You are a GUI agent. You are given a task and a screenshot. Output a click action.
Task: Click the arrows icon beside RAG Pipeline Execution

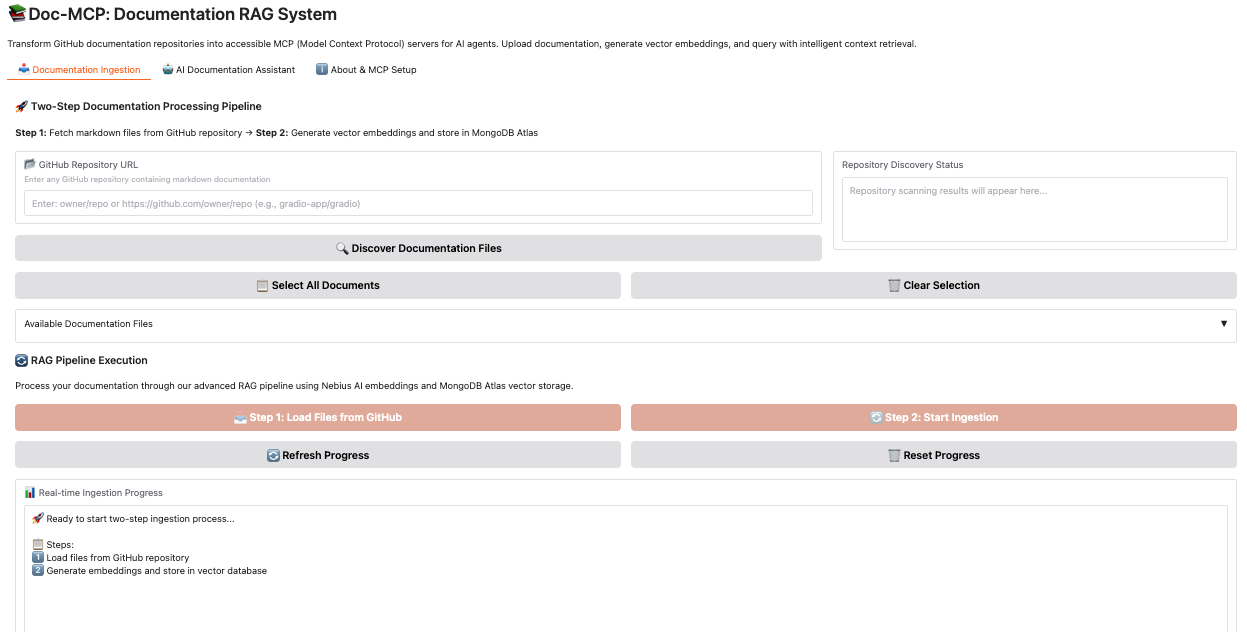click(20, 361)
